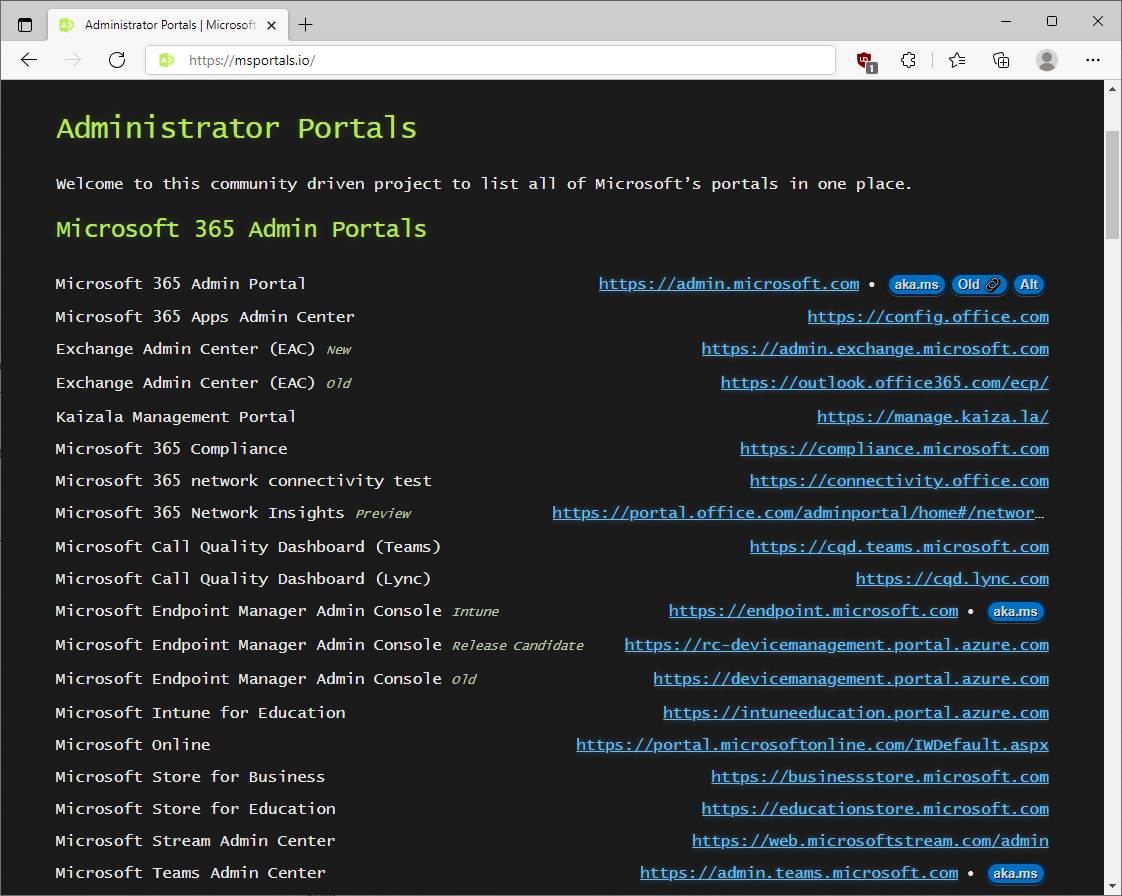Click the 'Microsoft 365 Apps Admin Center' row label

pyautogui.click(x=205, y=317)
